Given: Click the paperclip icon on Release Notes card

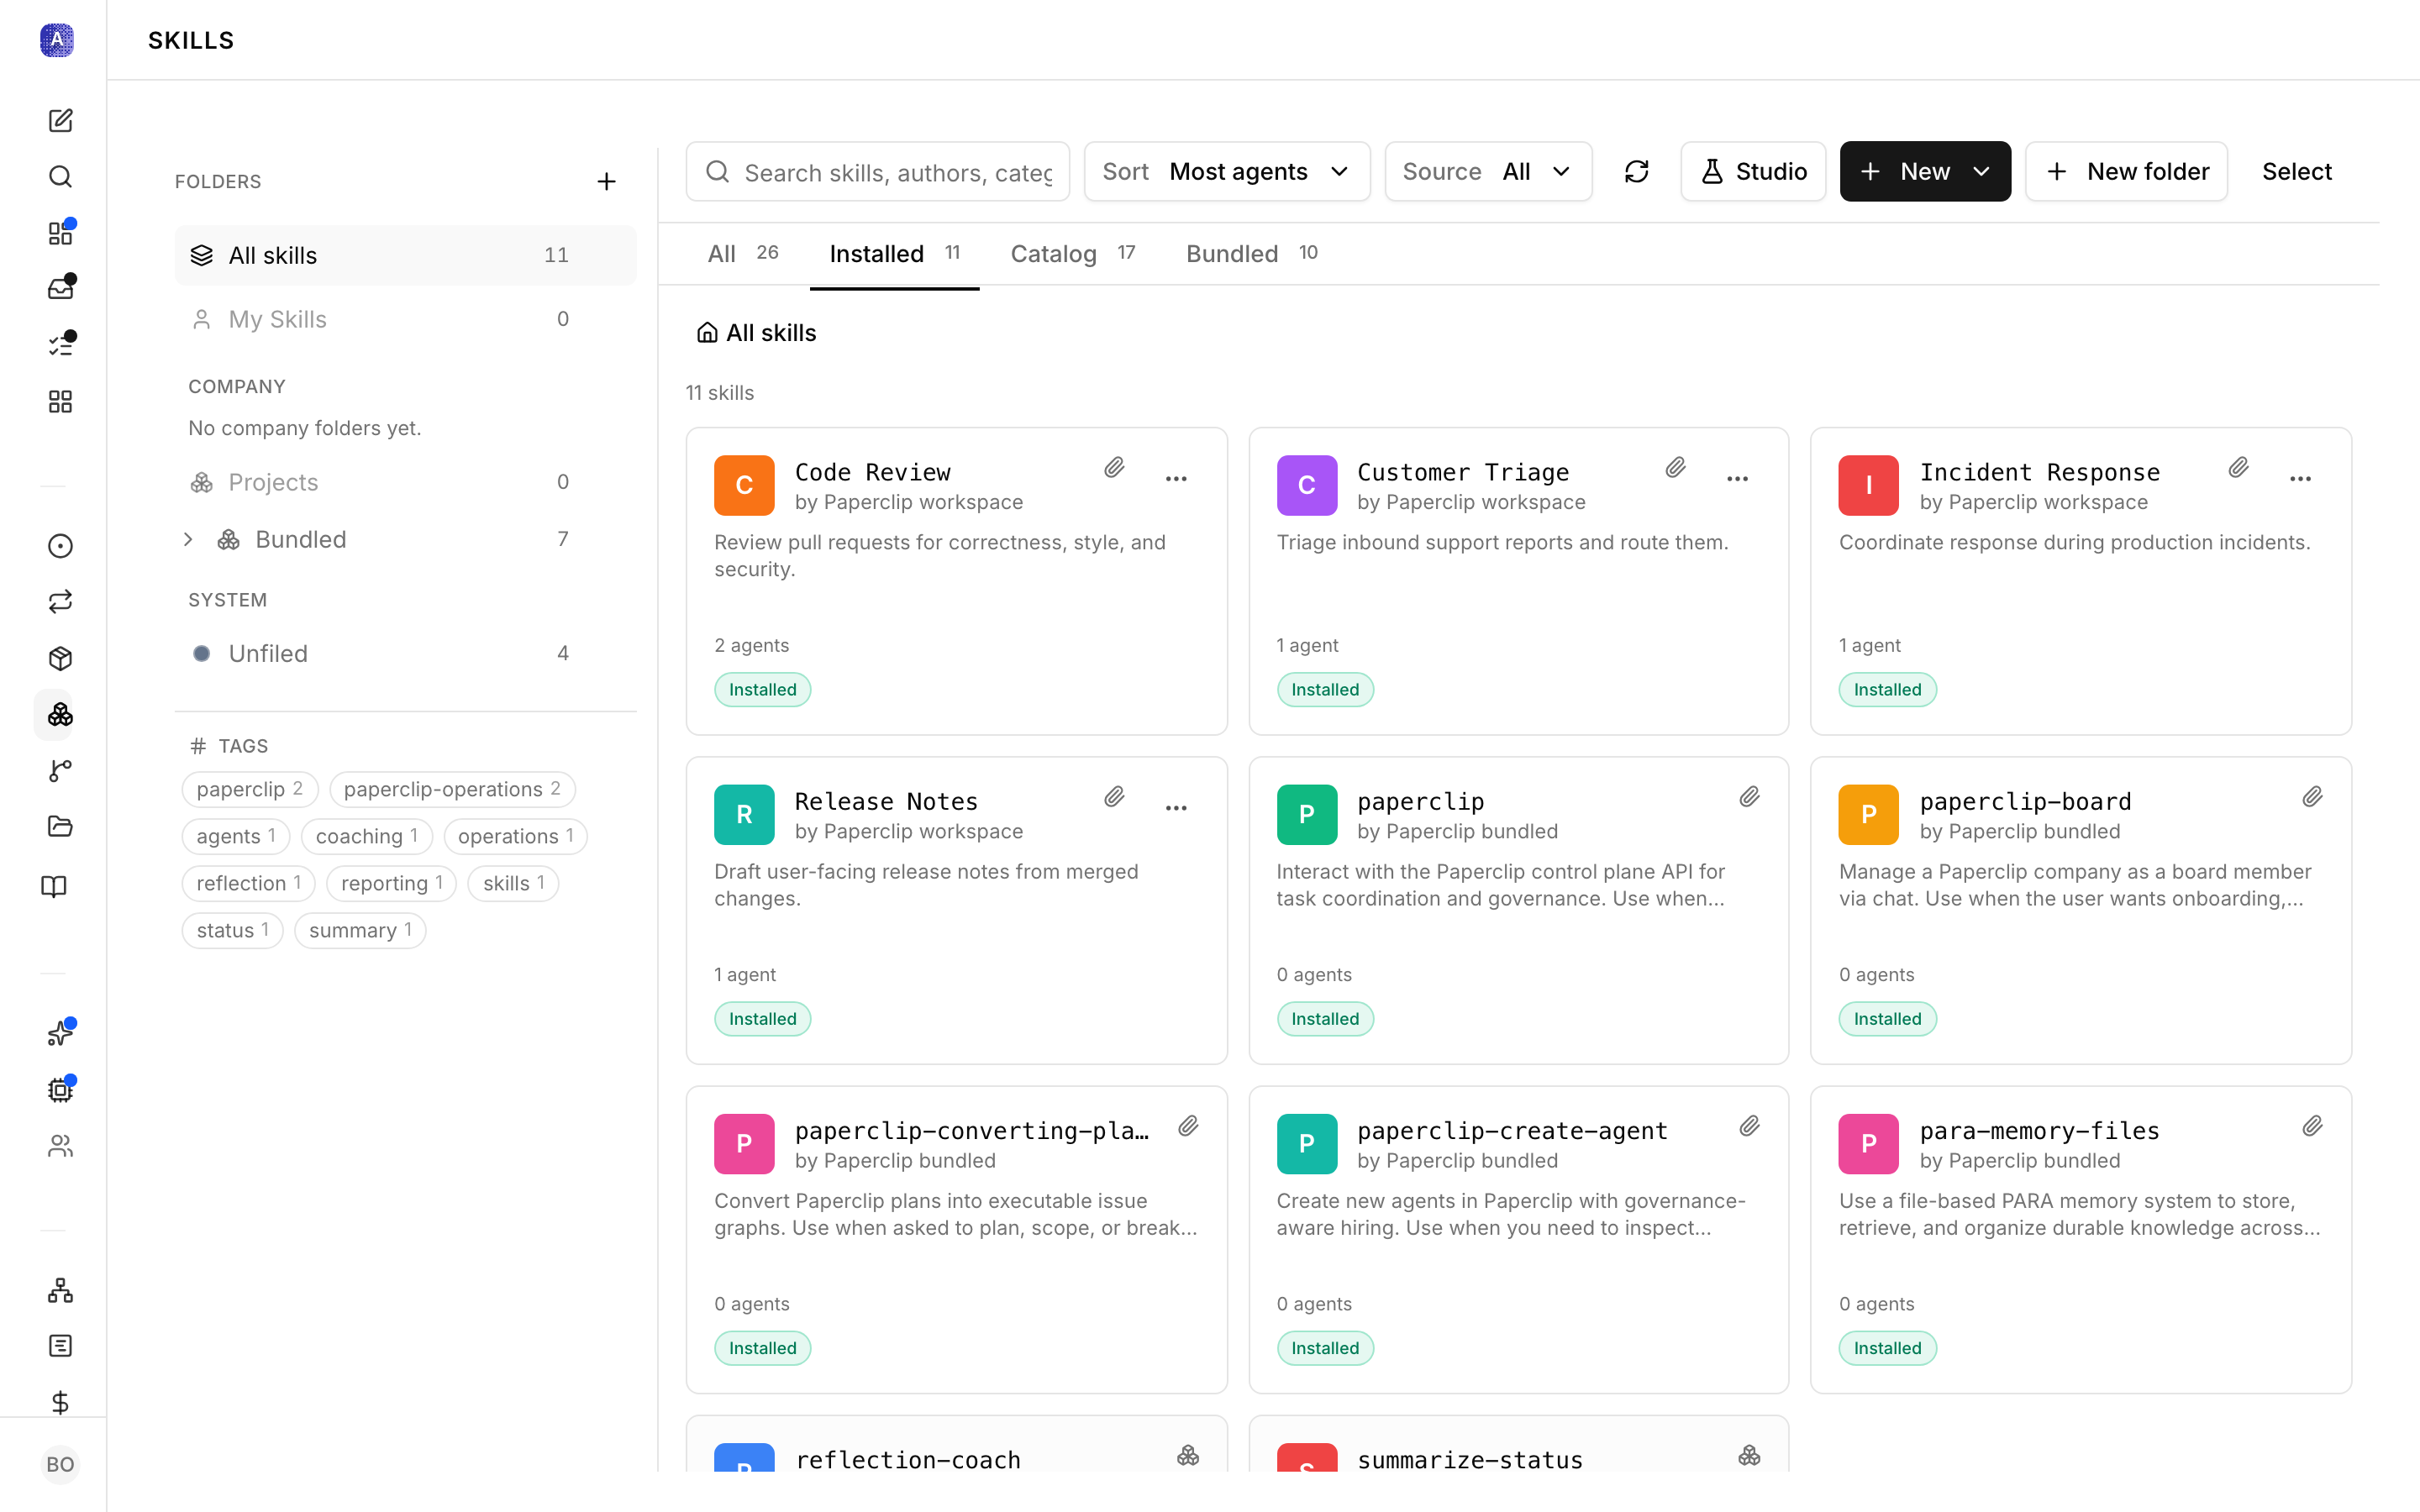Looking at the screenshot, I should (x=1114, y=797).
